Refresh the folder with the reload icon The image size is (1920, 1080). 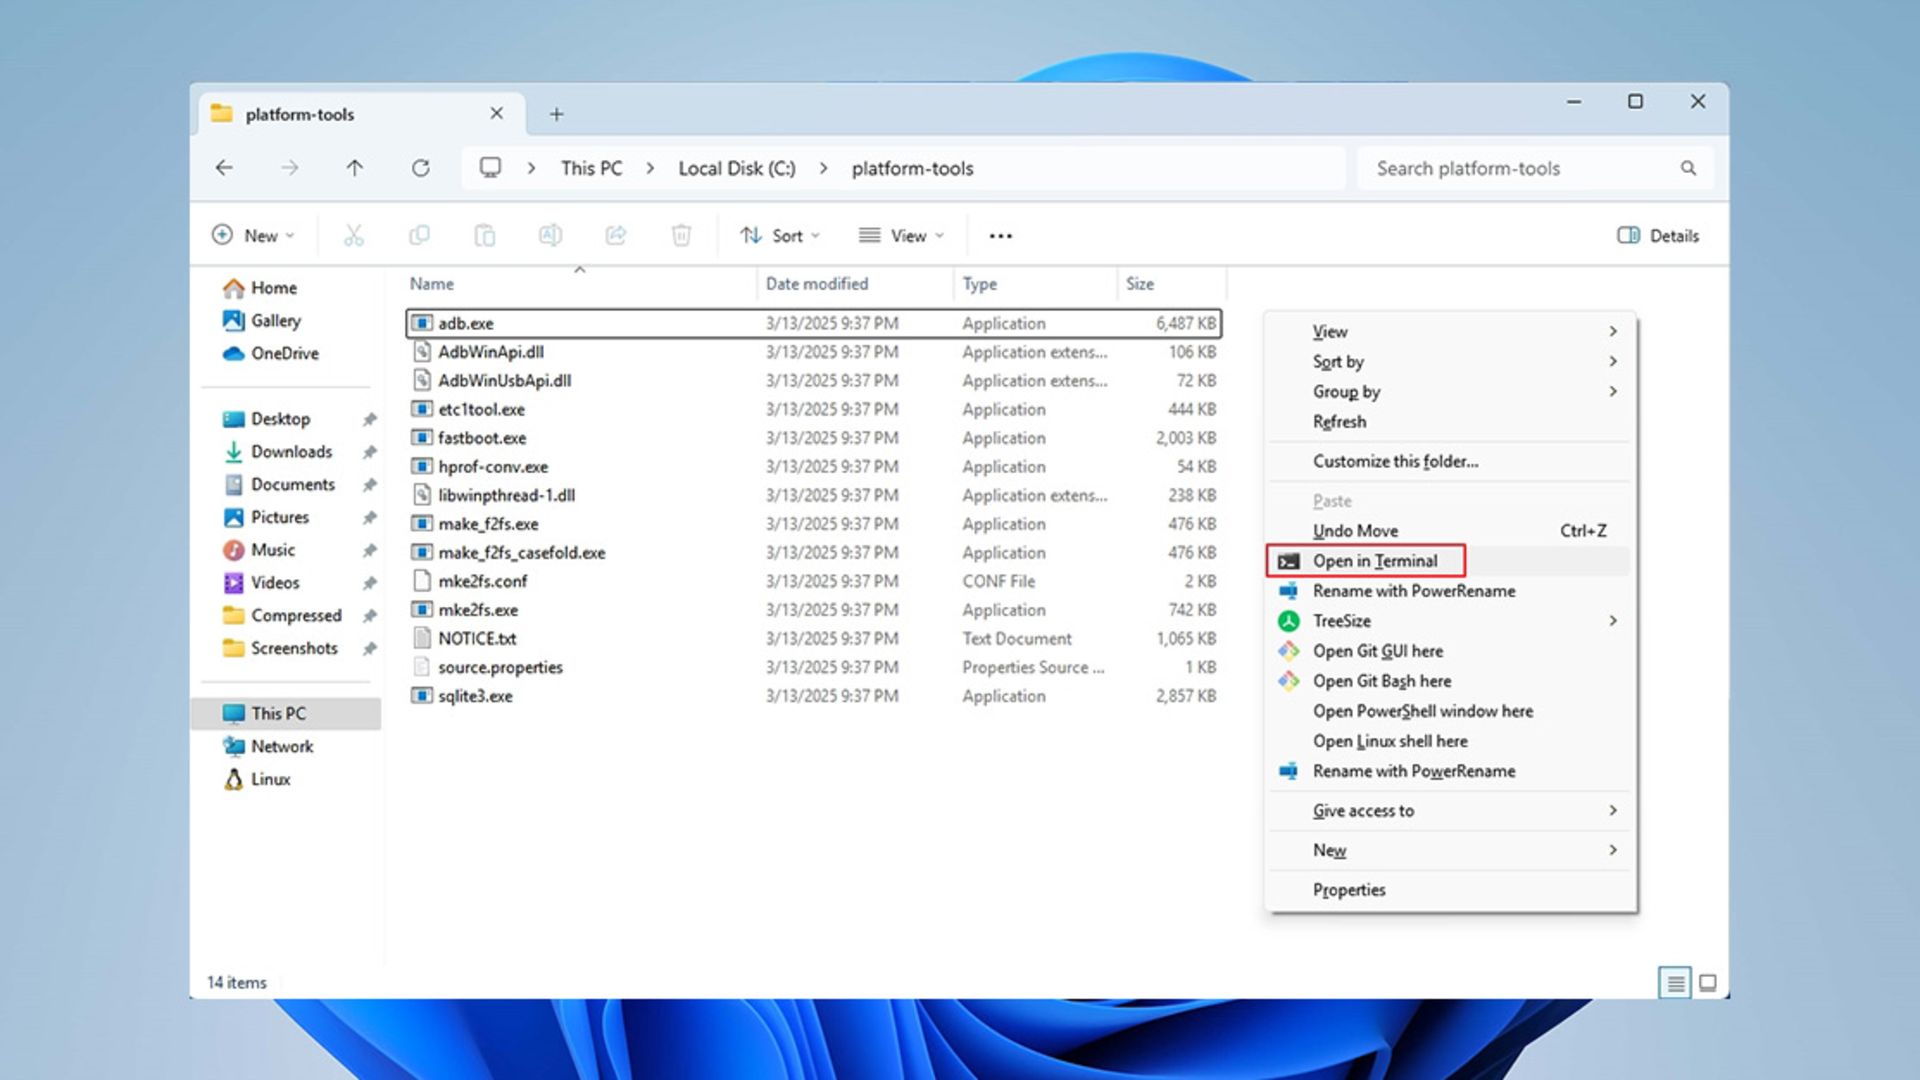[x=421, y=168]
